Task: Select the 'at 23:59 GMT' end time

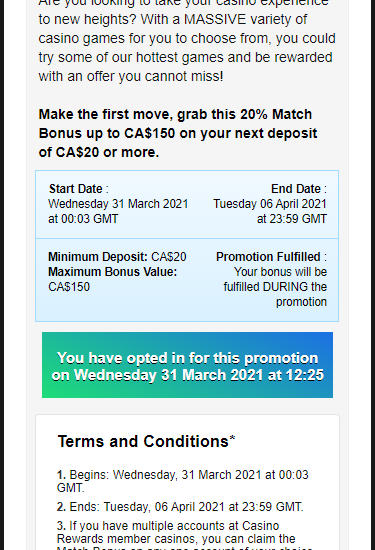Action: (x=292, y=219)
